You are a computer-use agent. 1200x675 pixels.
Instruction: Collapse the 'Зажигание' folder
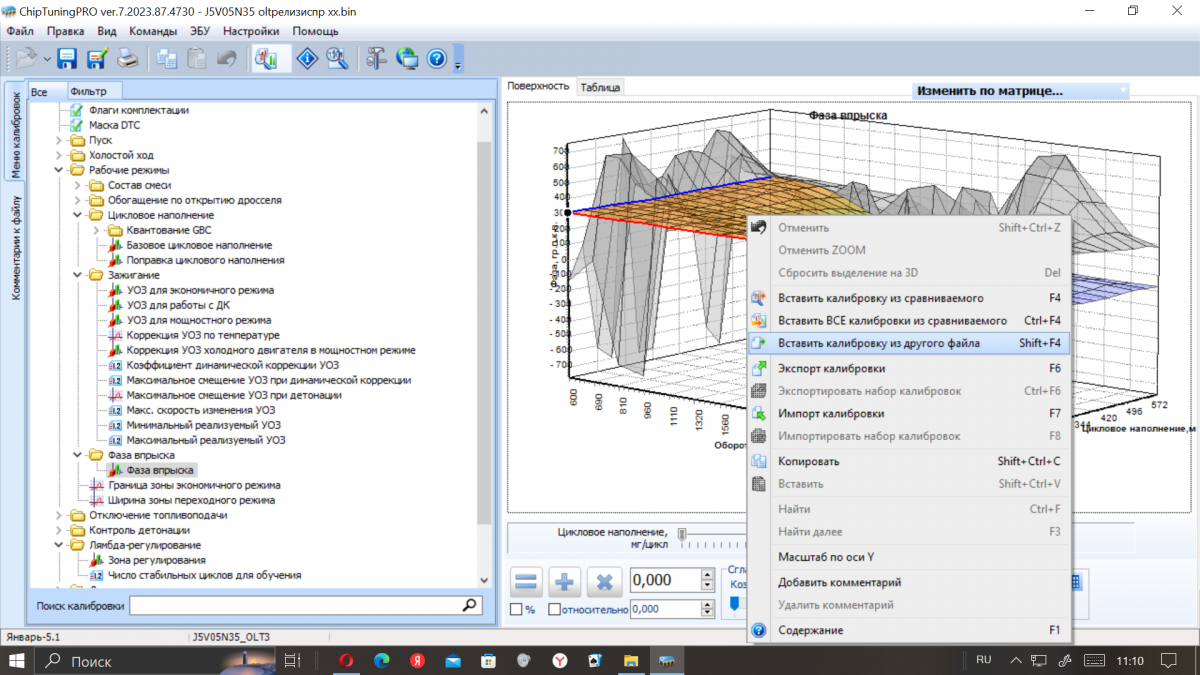tap(79, 275)
